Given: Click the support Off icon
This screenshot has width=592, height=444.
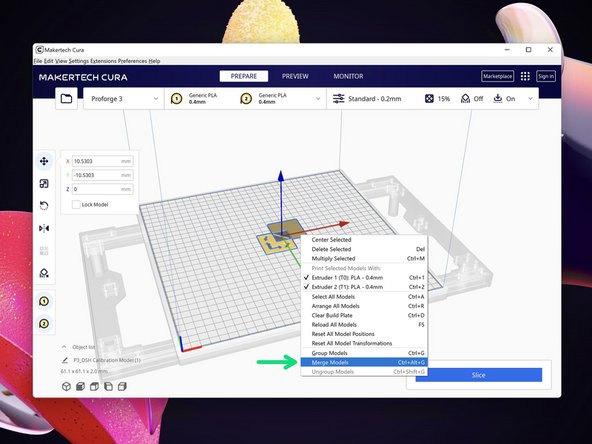Looking at the screenshot, I should pyautogui.click(x=465, y=99).
